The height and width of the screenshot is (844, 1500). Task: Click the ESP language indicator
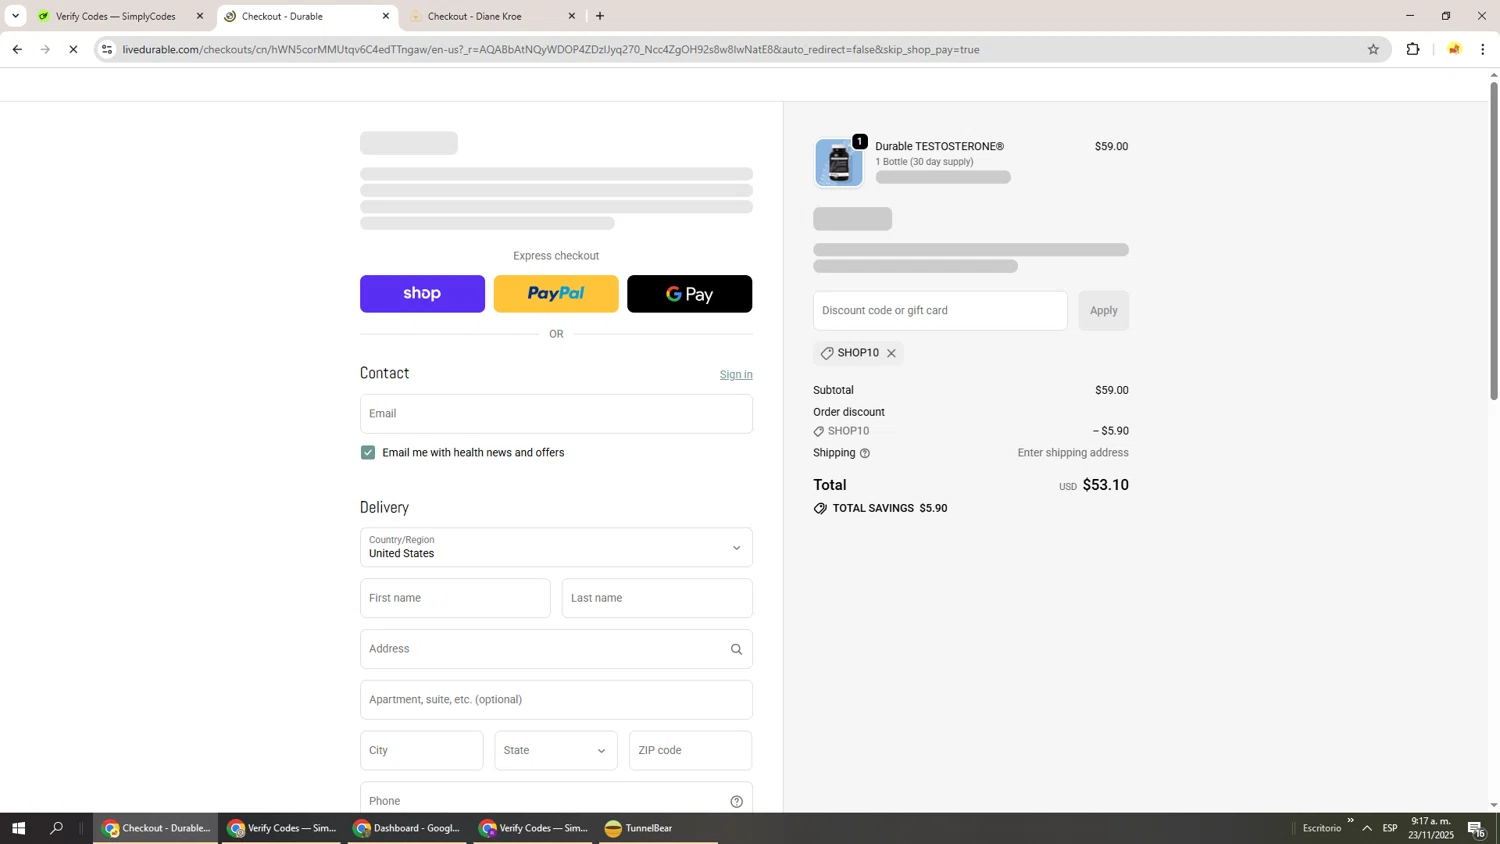[x=1390, y=828]
